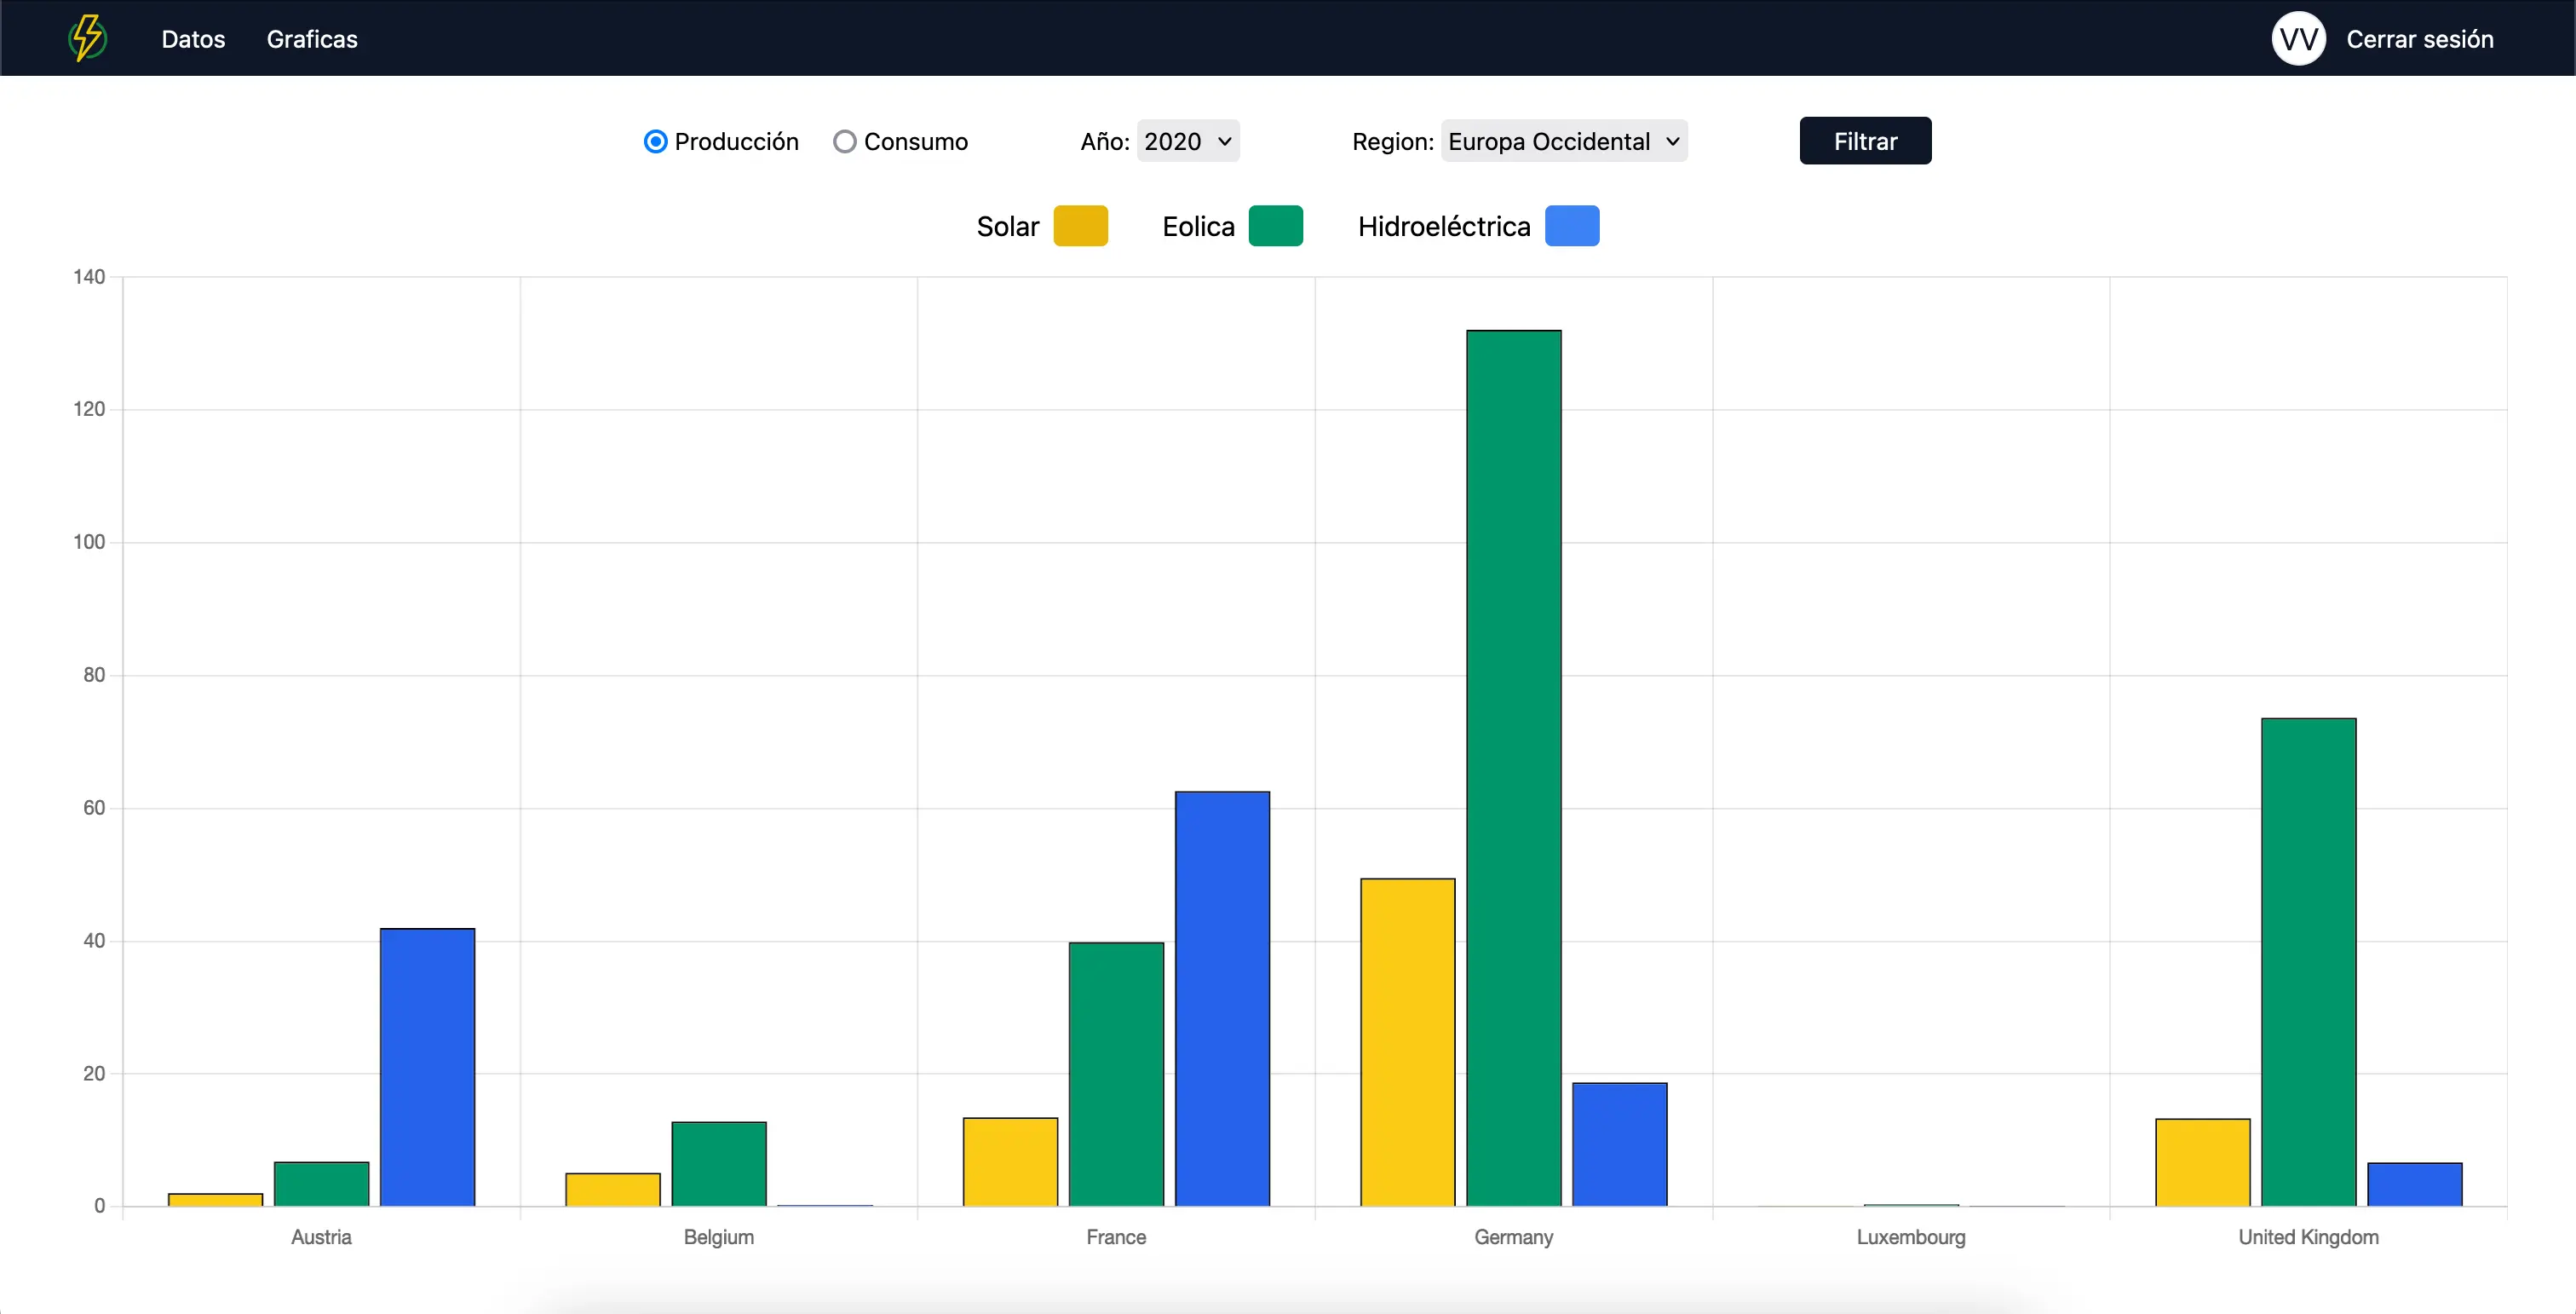Click the France axis label
This screenshot has width=2576, height=1314.
pos(1116,1237)
